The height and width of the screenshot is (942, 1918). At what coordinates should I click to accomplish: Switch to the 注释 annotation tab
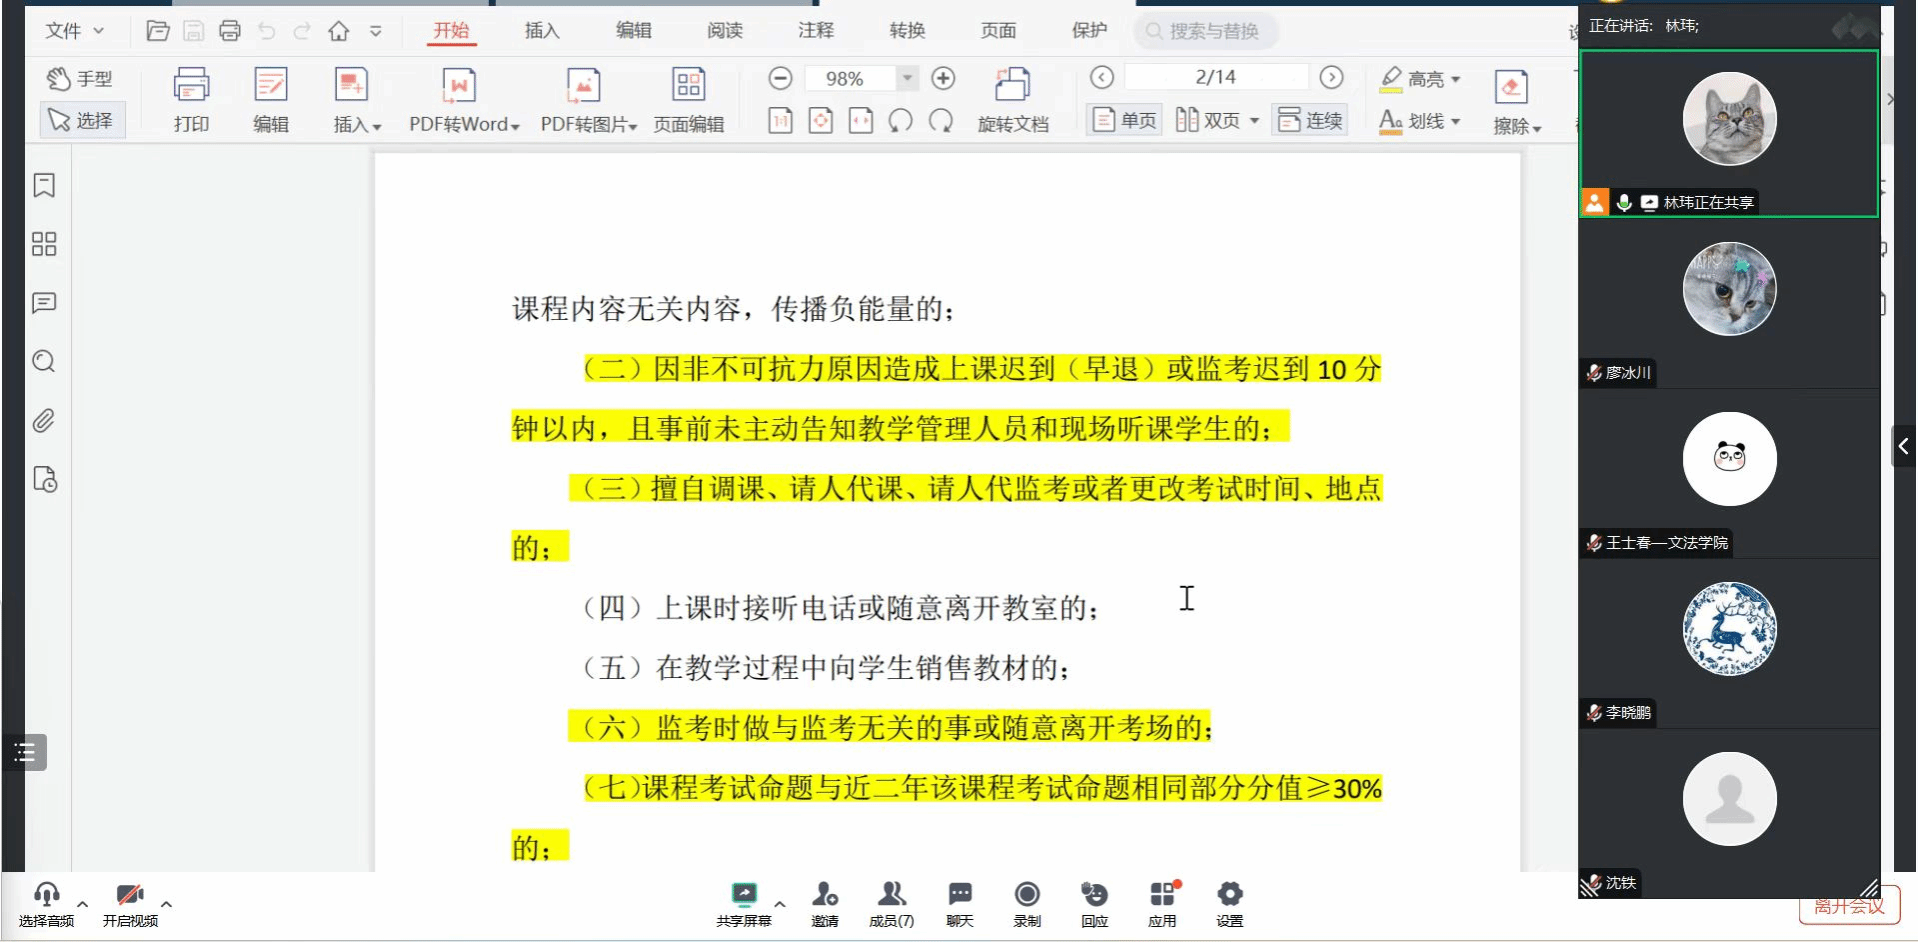pyautogui.click(x=815, y=31)
